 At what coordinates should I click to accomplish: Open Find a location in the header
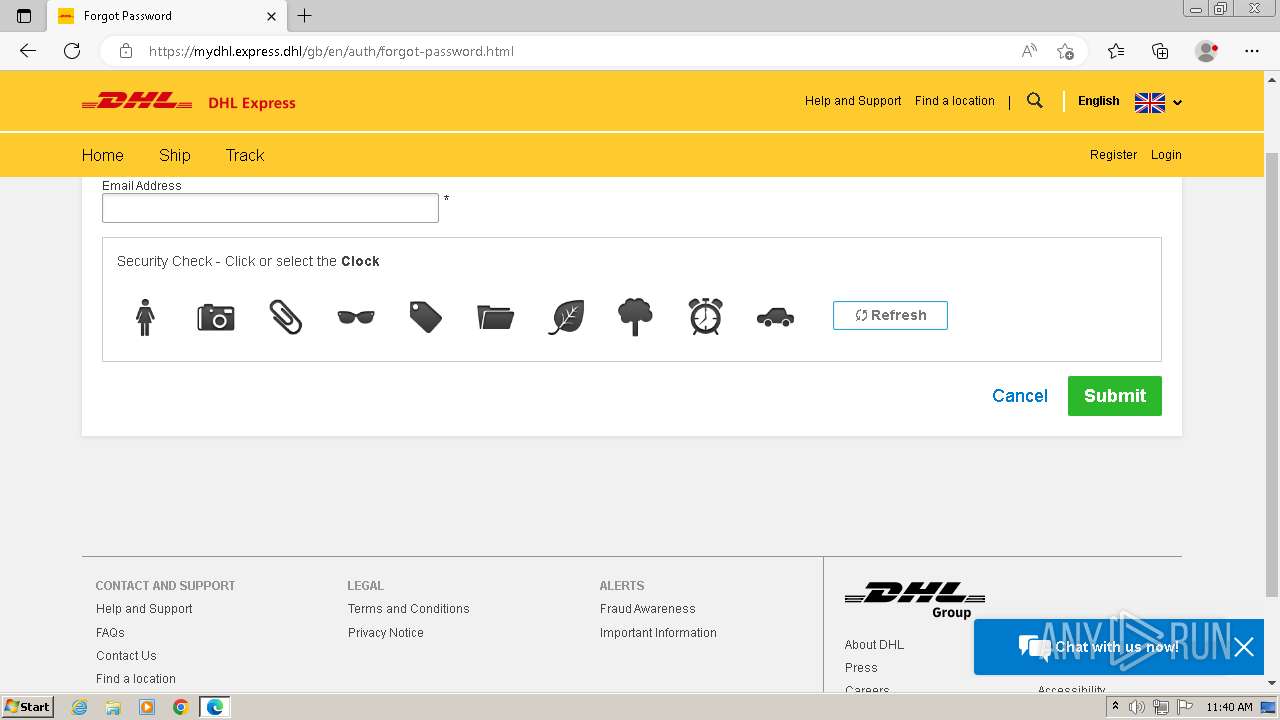click(955, 101)
